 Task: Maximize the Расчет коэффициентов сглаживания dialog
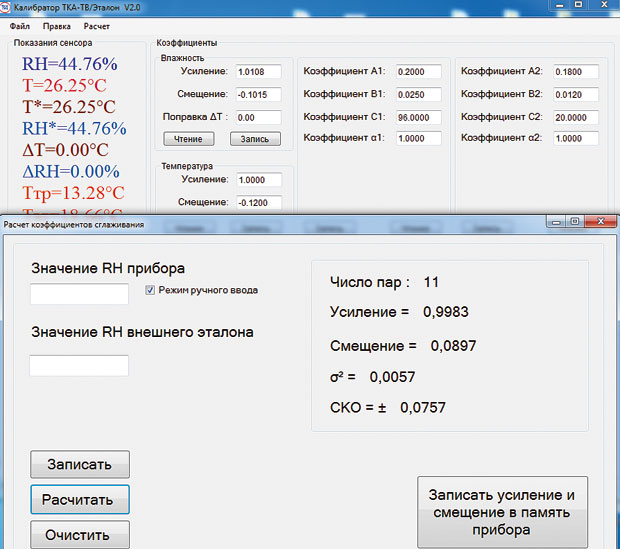575,221
